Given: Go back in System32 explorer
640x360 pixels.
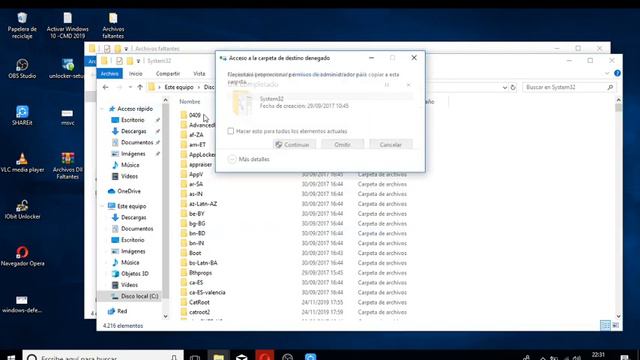Looking at the screenshot, I should click(x=106, y=87).
